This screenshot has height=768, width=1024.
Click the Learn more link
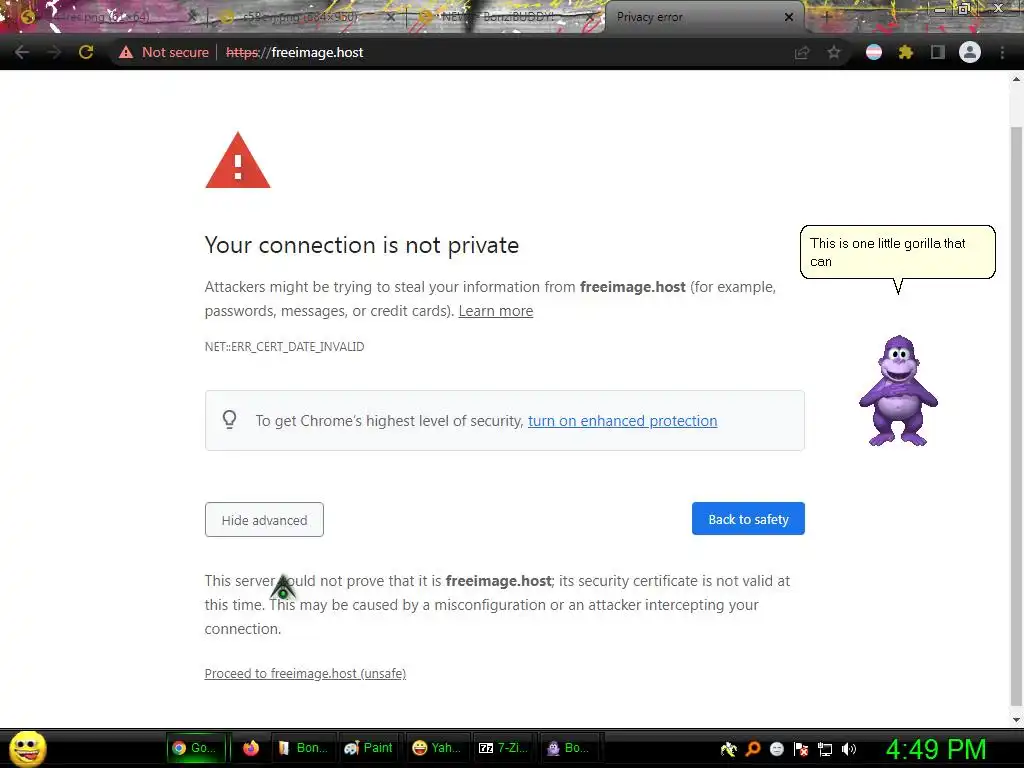pyautogui.click(x=496, y=311)
